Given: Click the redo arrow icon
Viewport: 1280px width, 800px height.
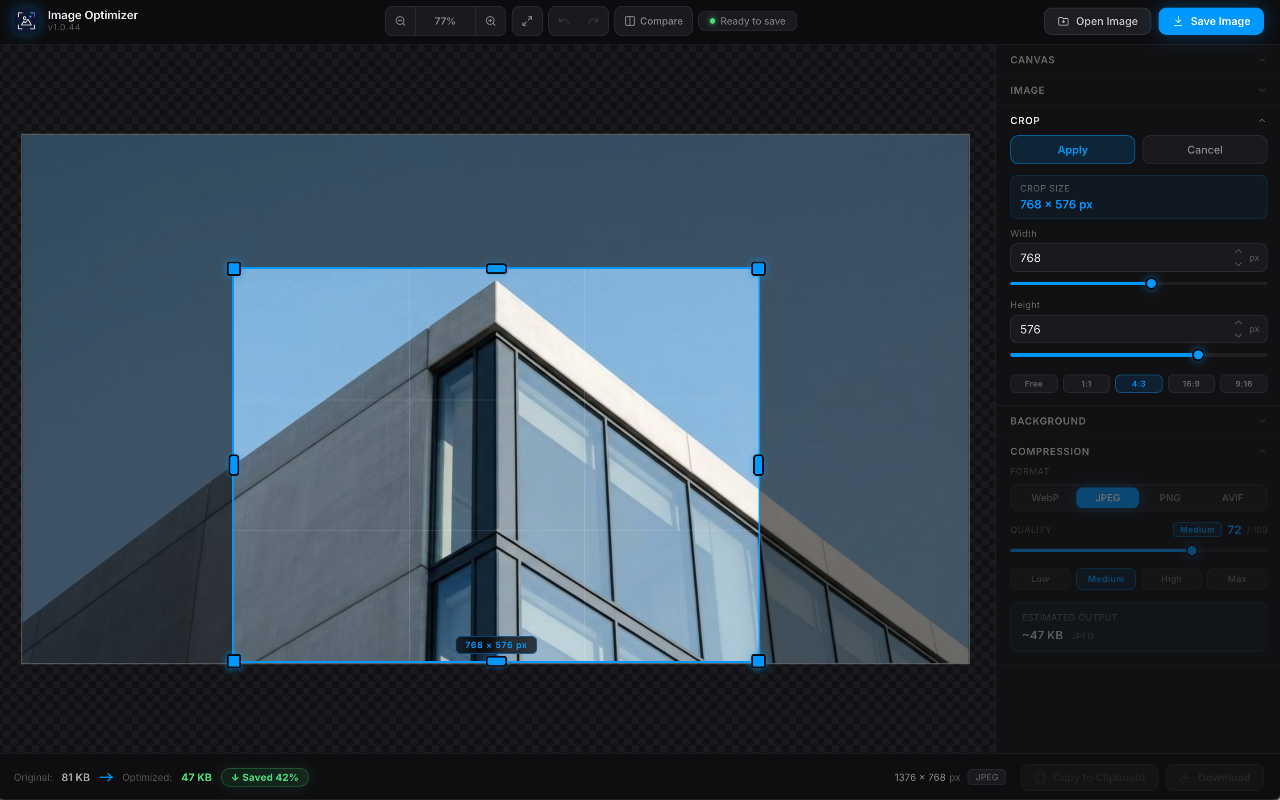Looking at the screenshot, I should click(593, 21).
